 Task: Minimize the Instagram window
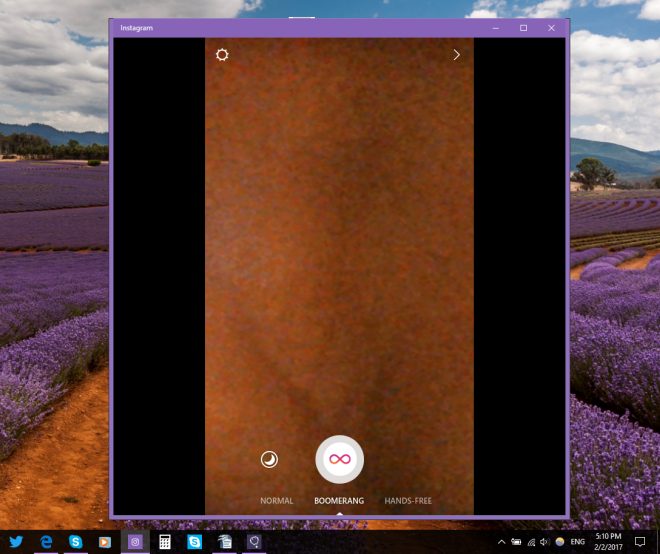496,28
